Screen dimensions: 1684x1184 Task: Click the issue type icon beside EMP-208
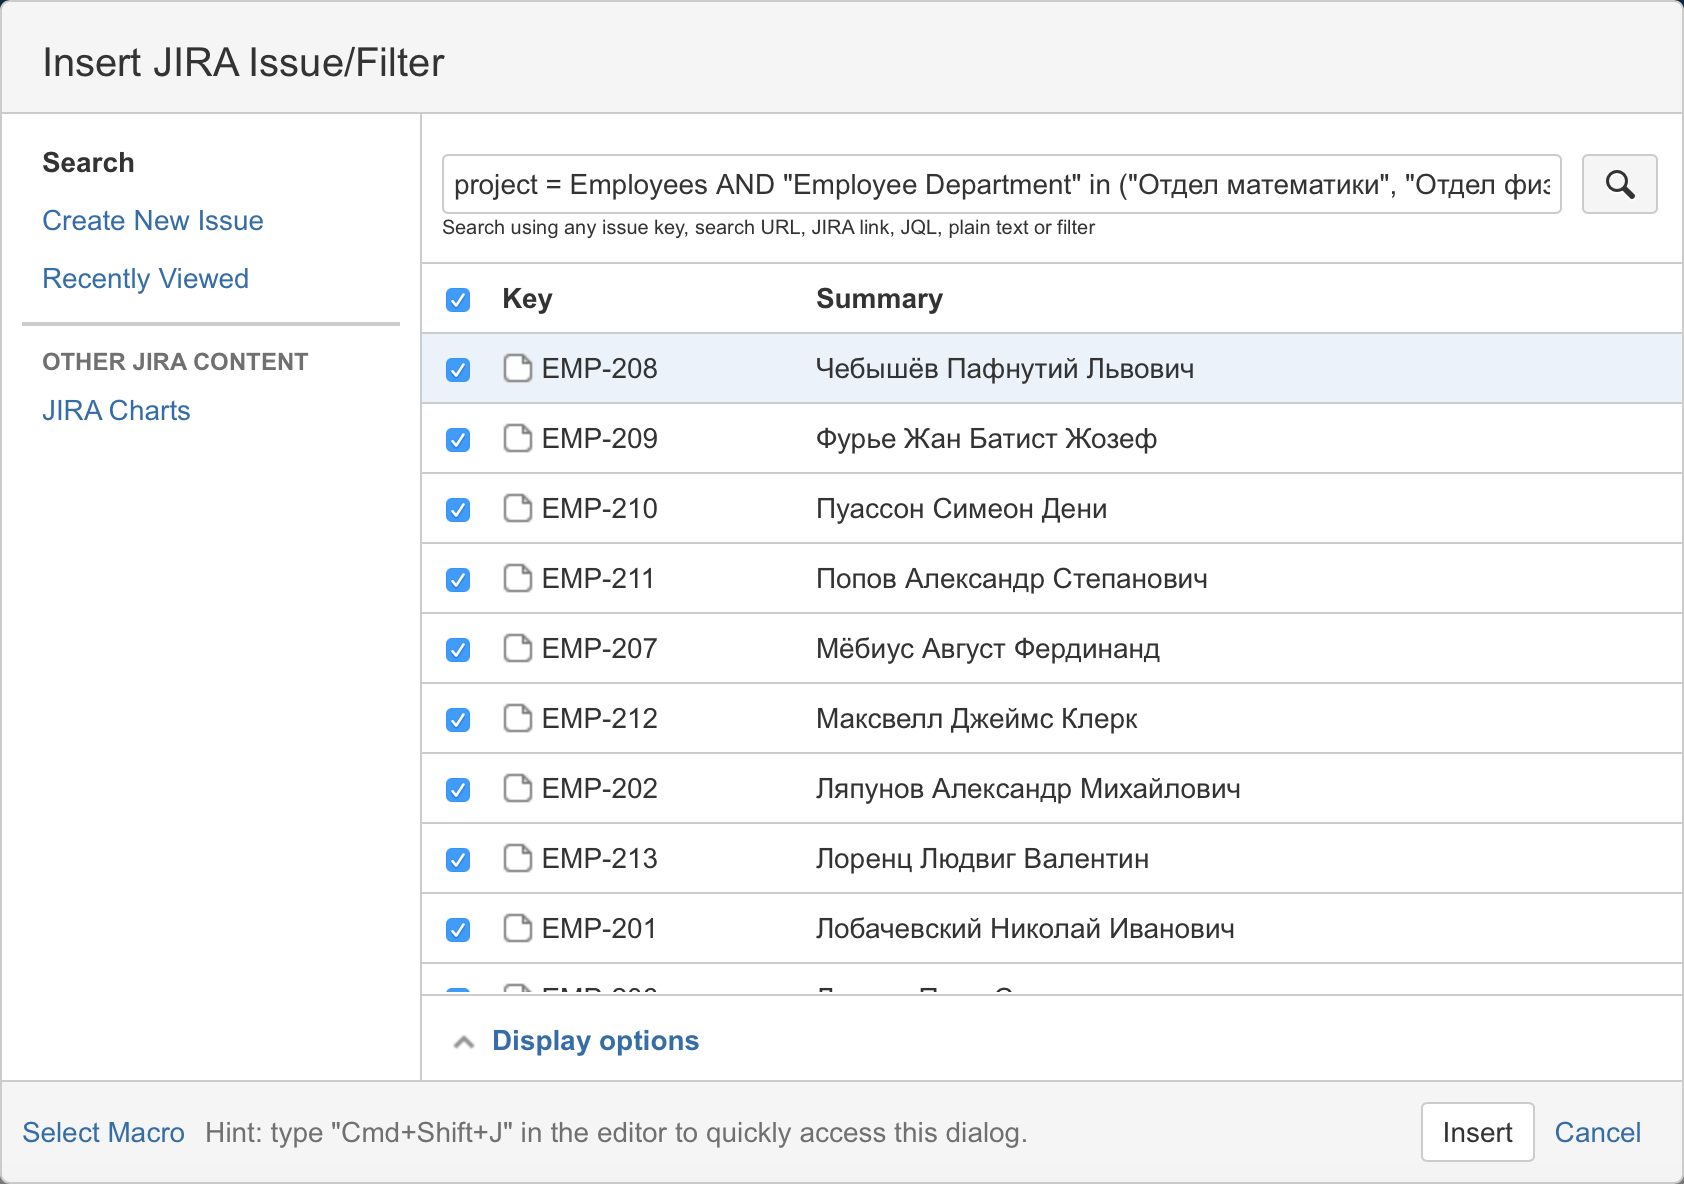[517, 369]
